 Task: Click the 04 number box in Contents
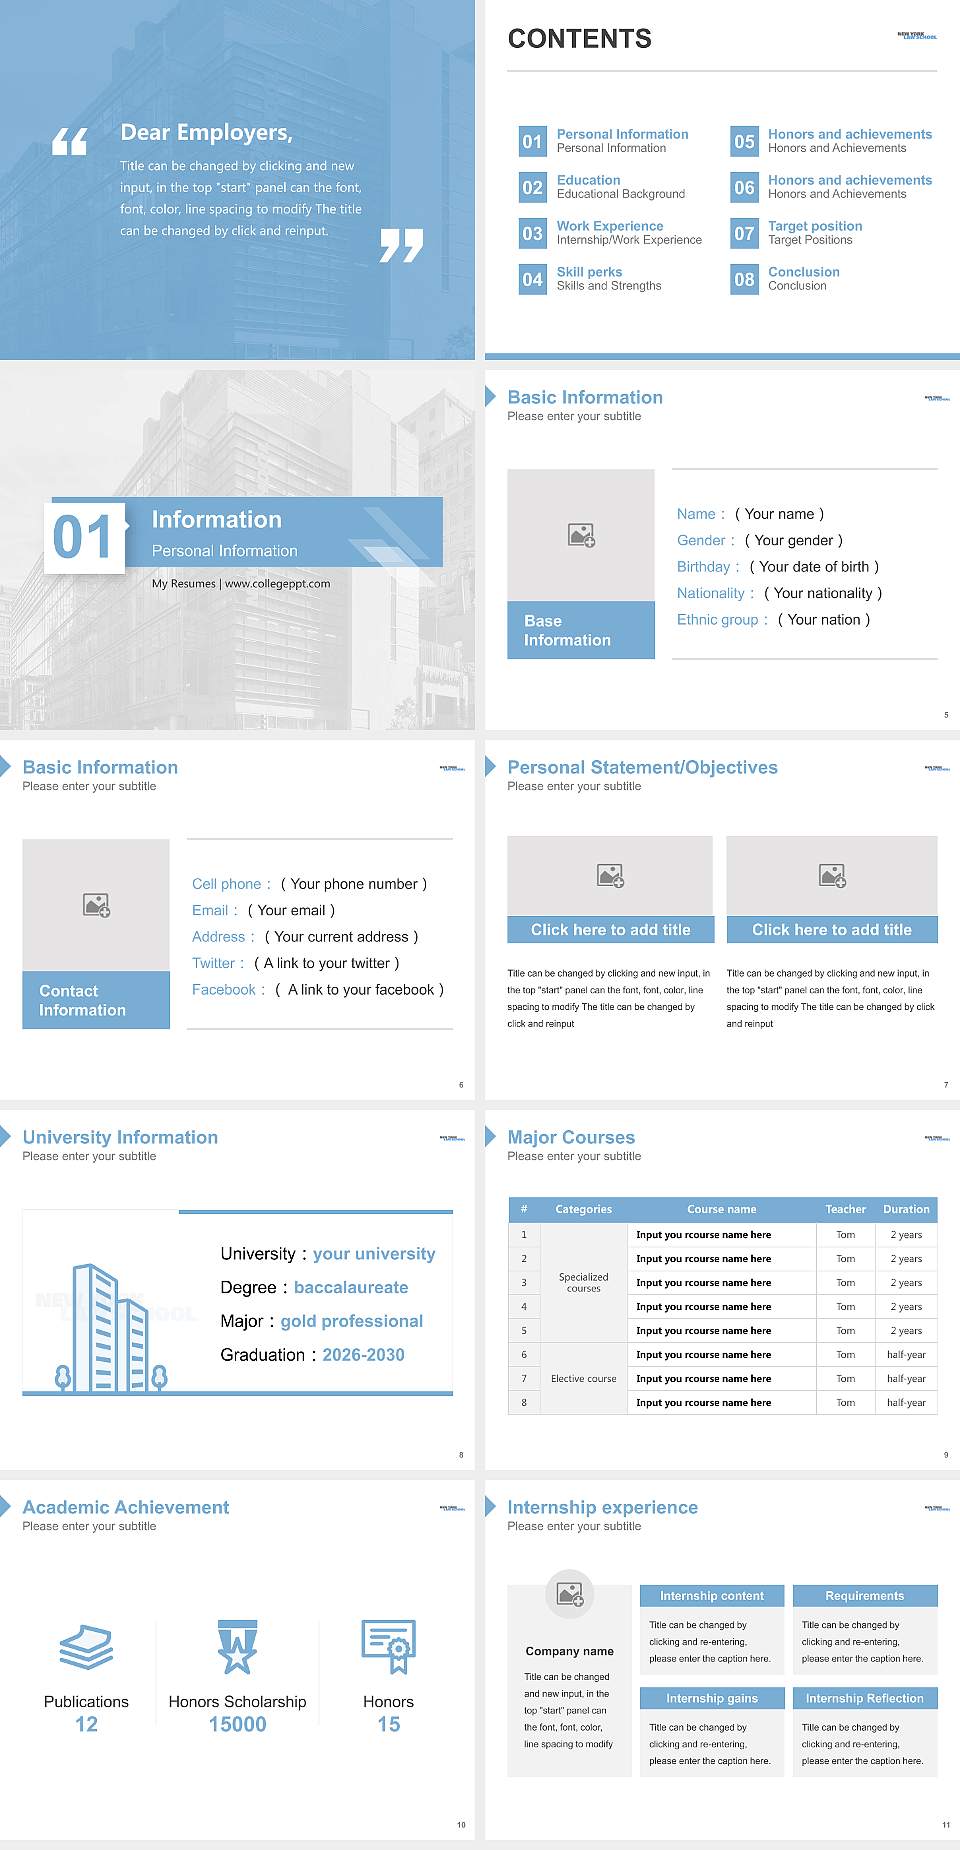(533, 279)
